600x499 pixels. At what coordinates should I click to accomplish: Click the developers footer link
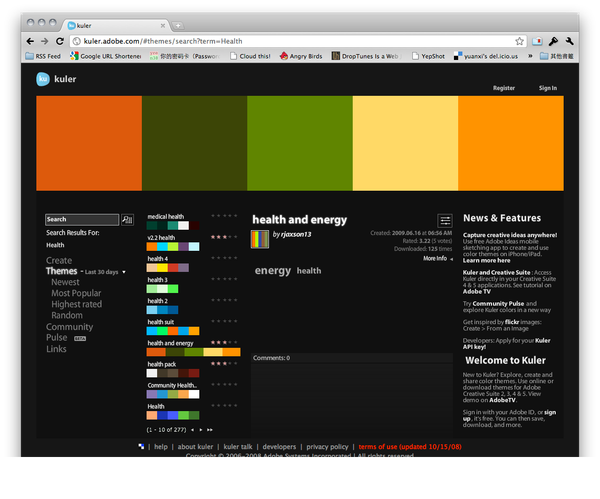(279, 447)
